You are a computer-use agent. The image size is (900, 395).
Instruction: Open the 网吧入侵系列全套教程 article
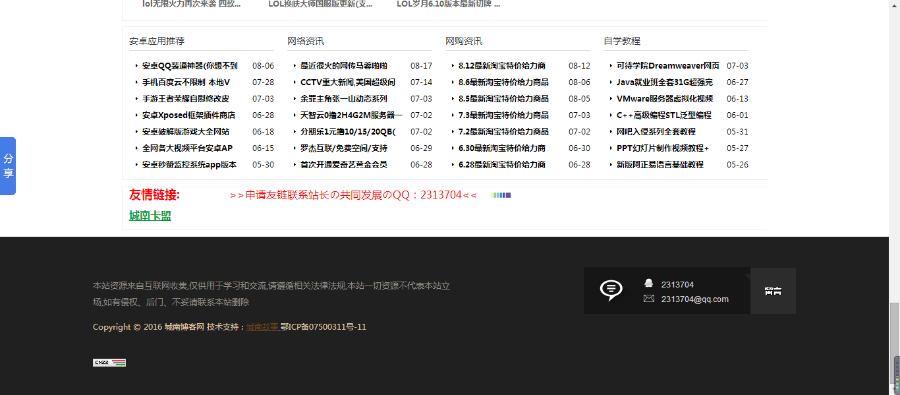656,131
